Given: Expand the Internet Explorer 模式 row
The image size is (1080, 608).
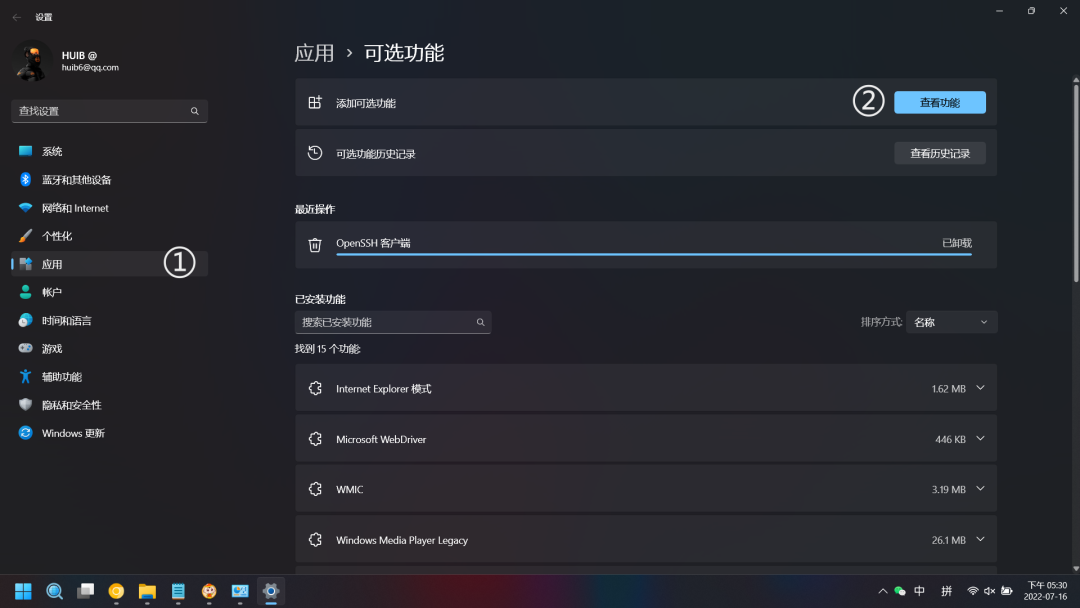Looking at the screenshot, I should 646,388.
